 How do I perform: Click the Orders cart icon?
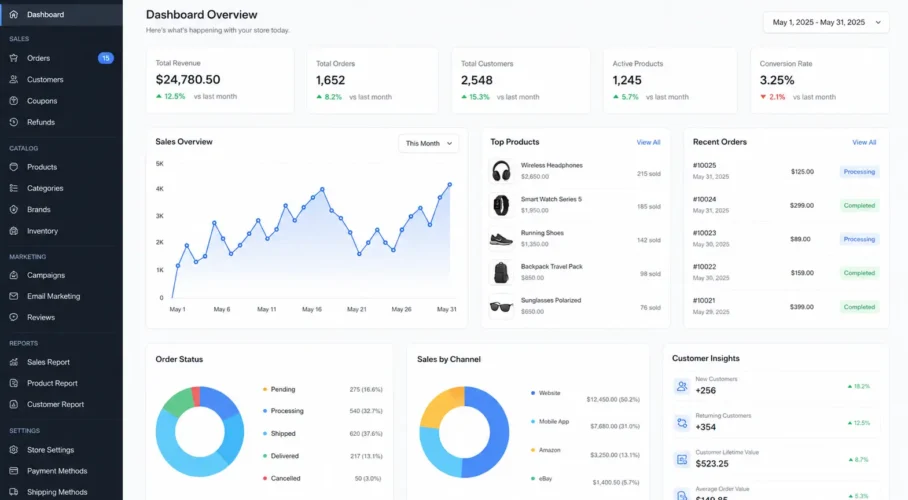click(x=14, y=58)
